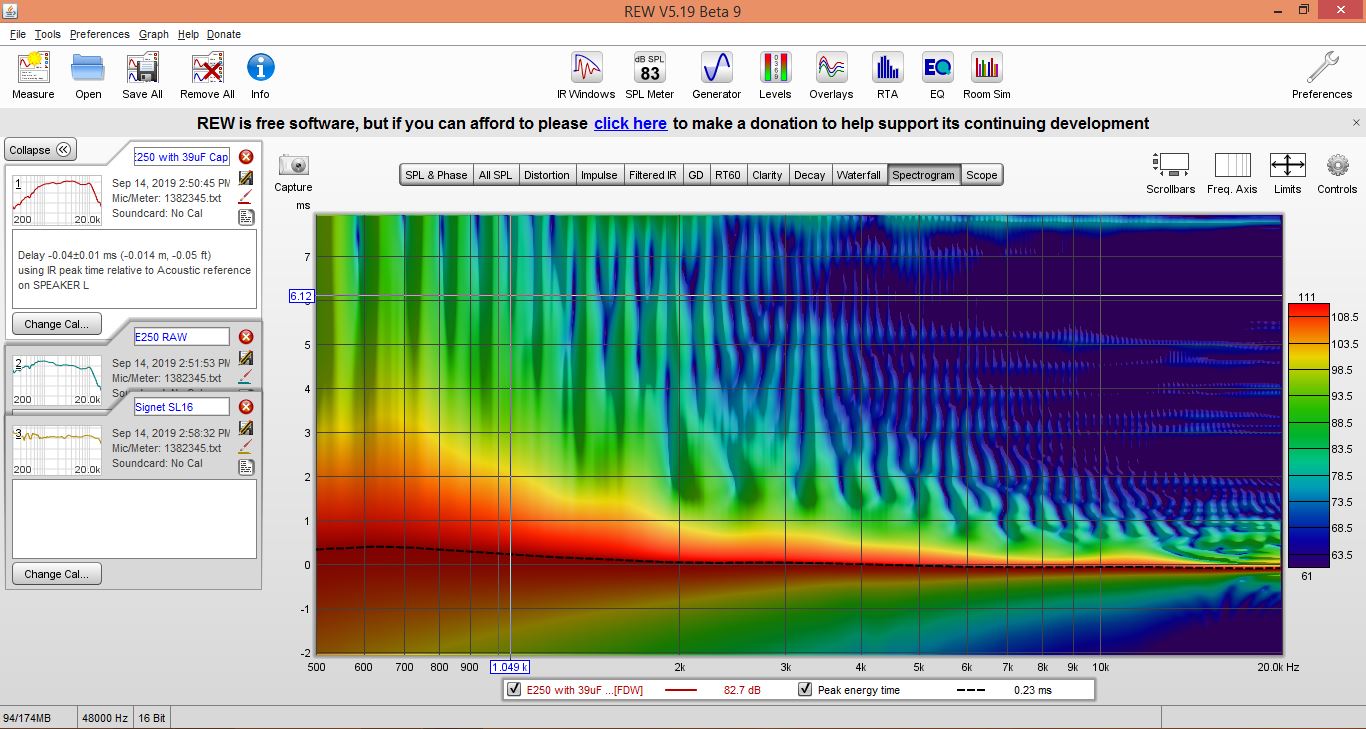
Task: Open graph Limits icon
Action: pos(1287,164)
